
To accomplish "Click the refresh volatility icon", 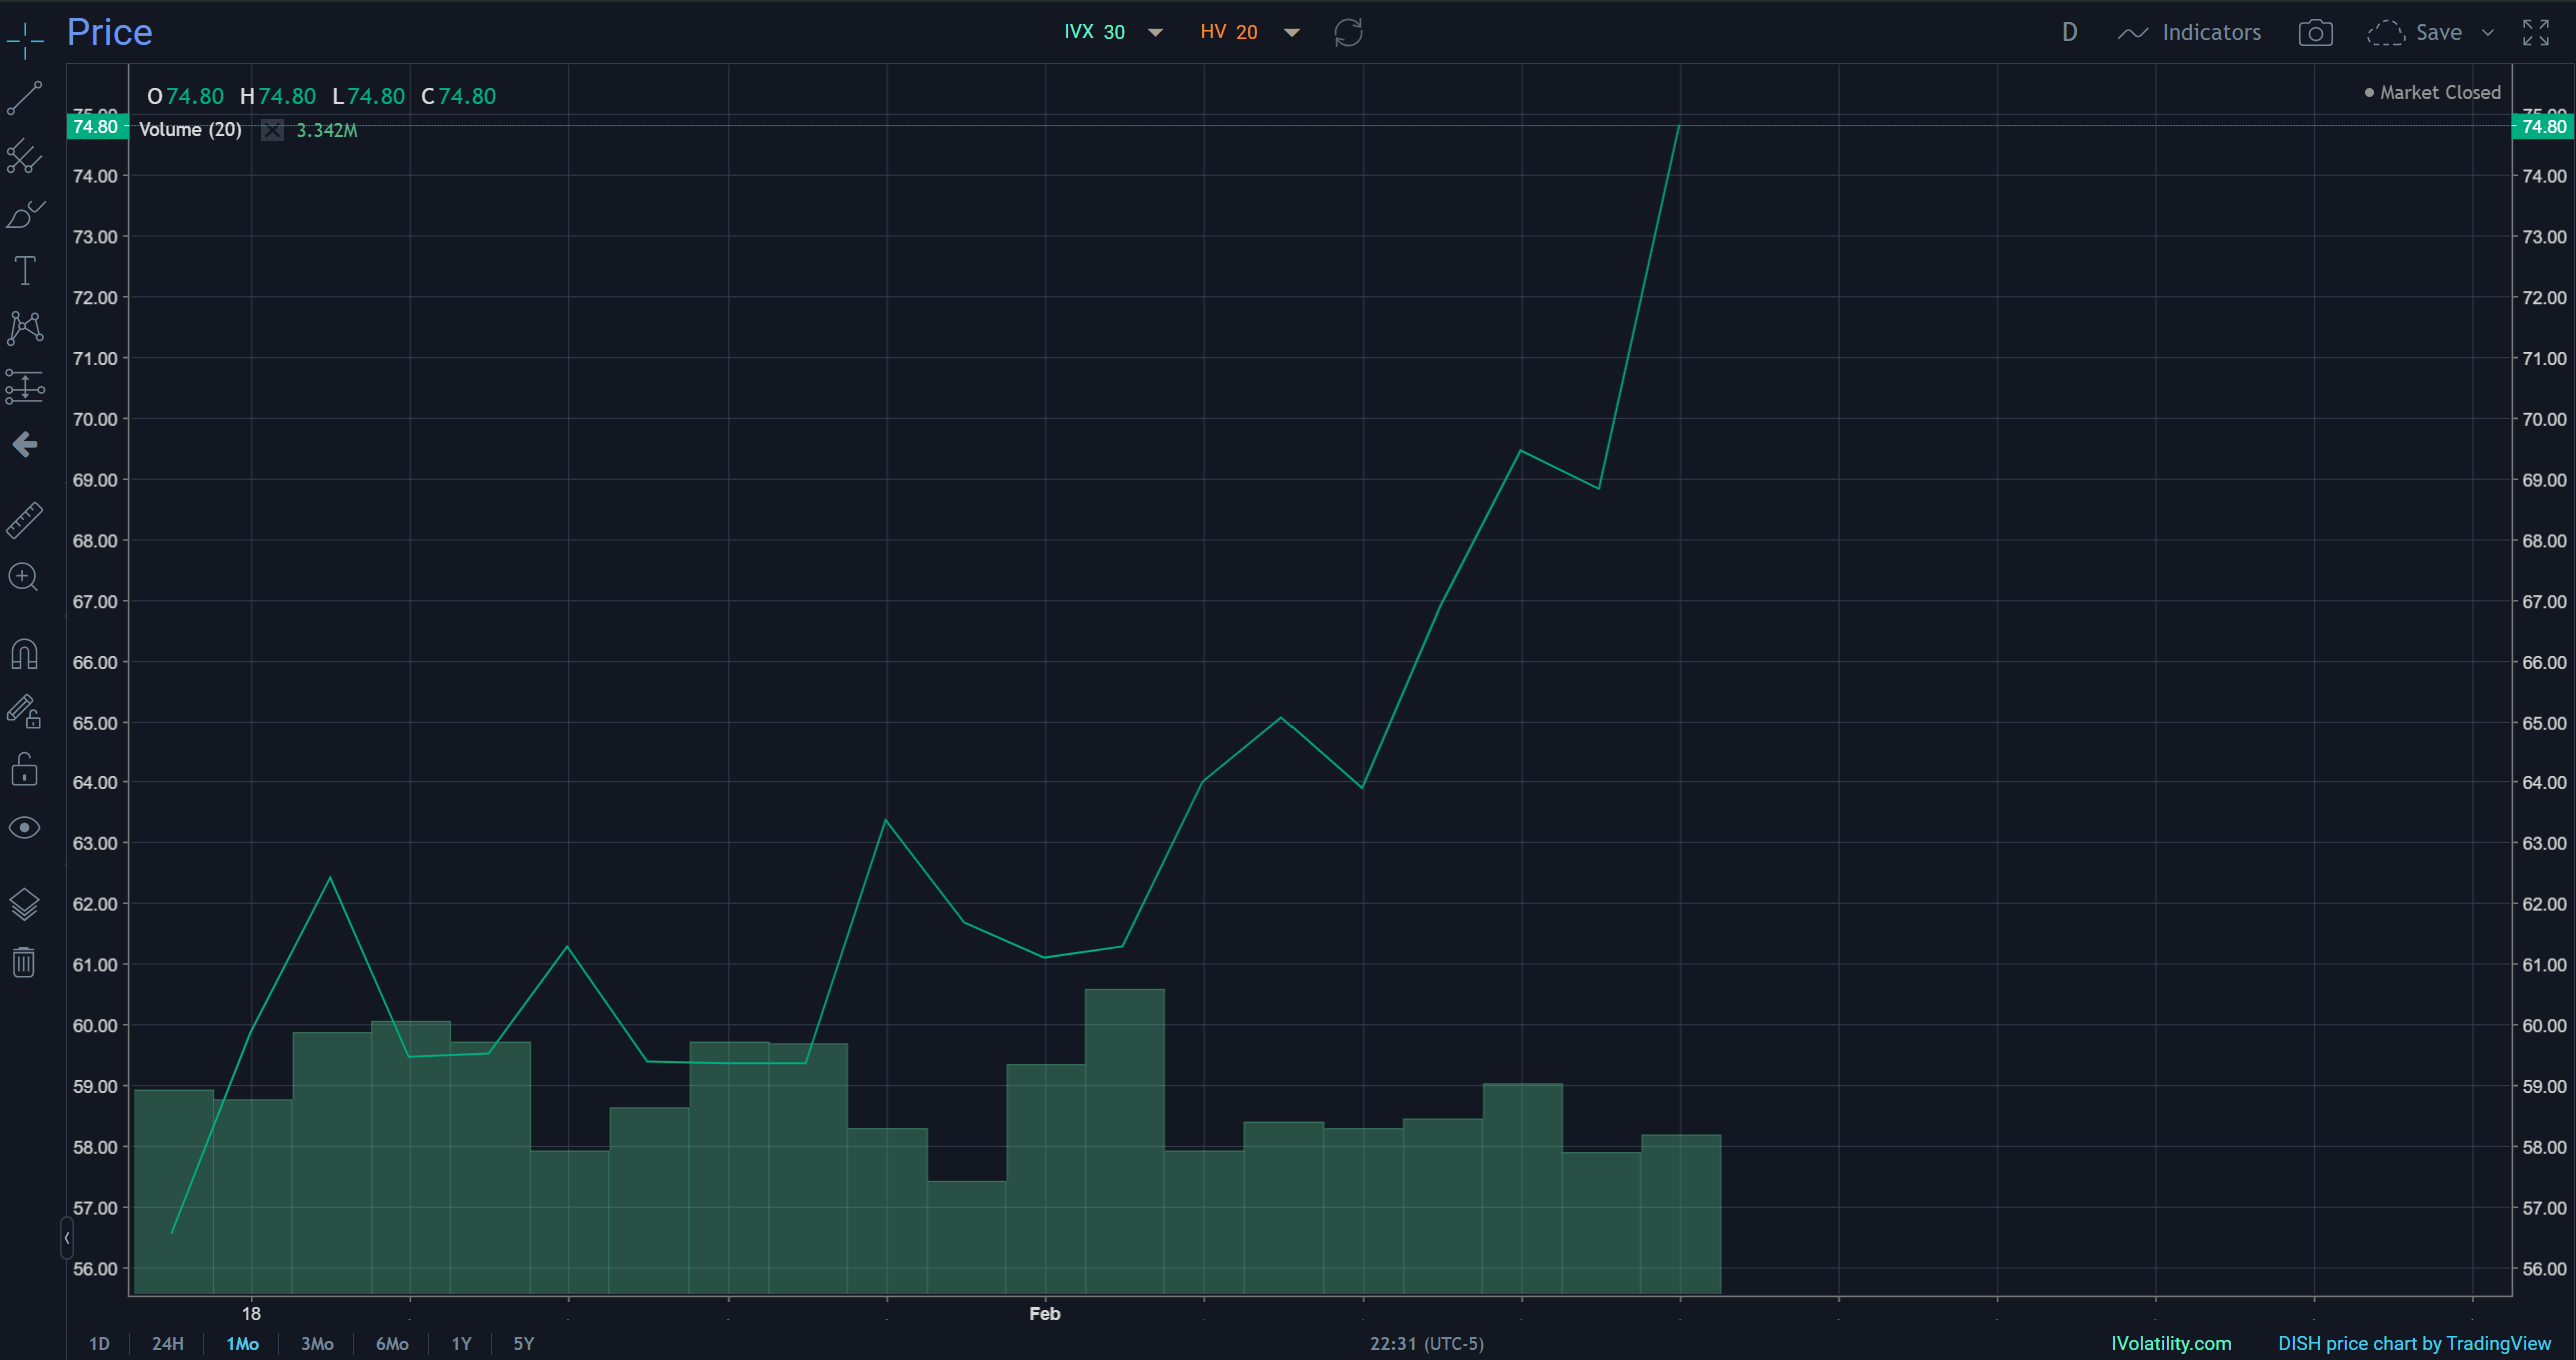I will (x=1348, y=32).
